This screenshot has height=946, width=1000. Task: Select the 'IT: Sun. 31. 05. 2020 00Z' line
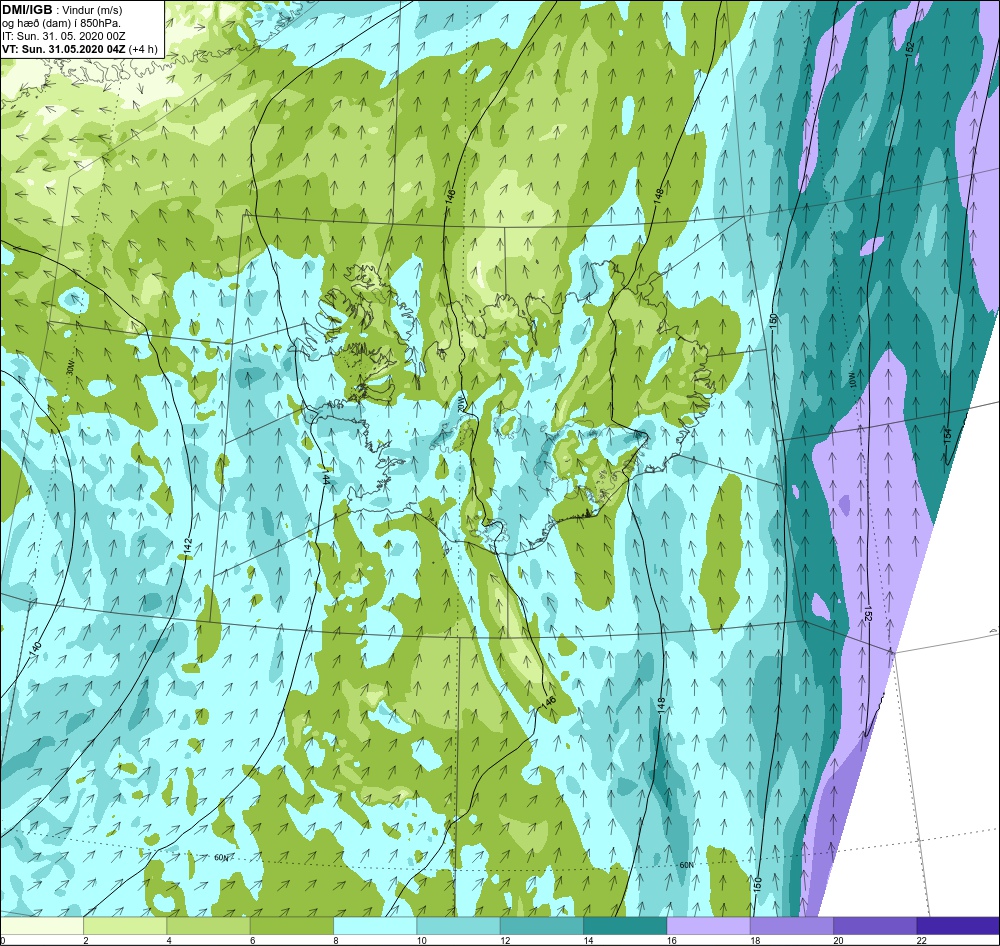(62, 36)
